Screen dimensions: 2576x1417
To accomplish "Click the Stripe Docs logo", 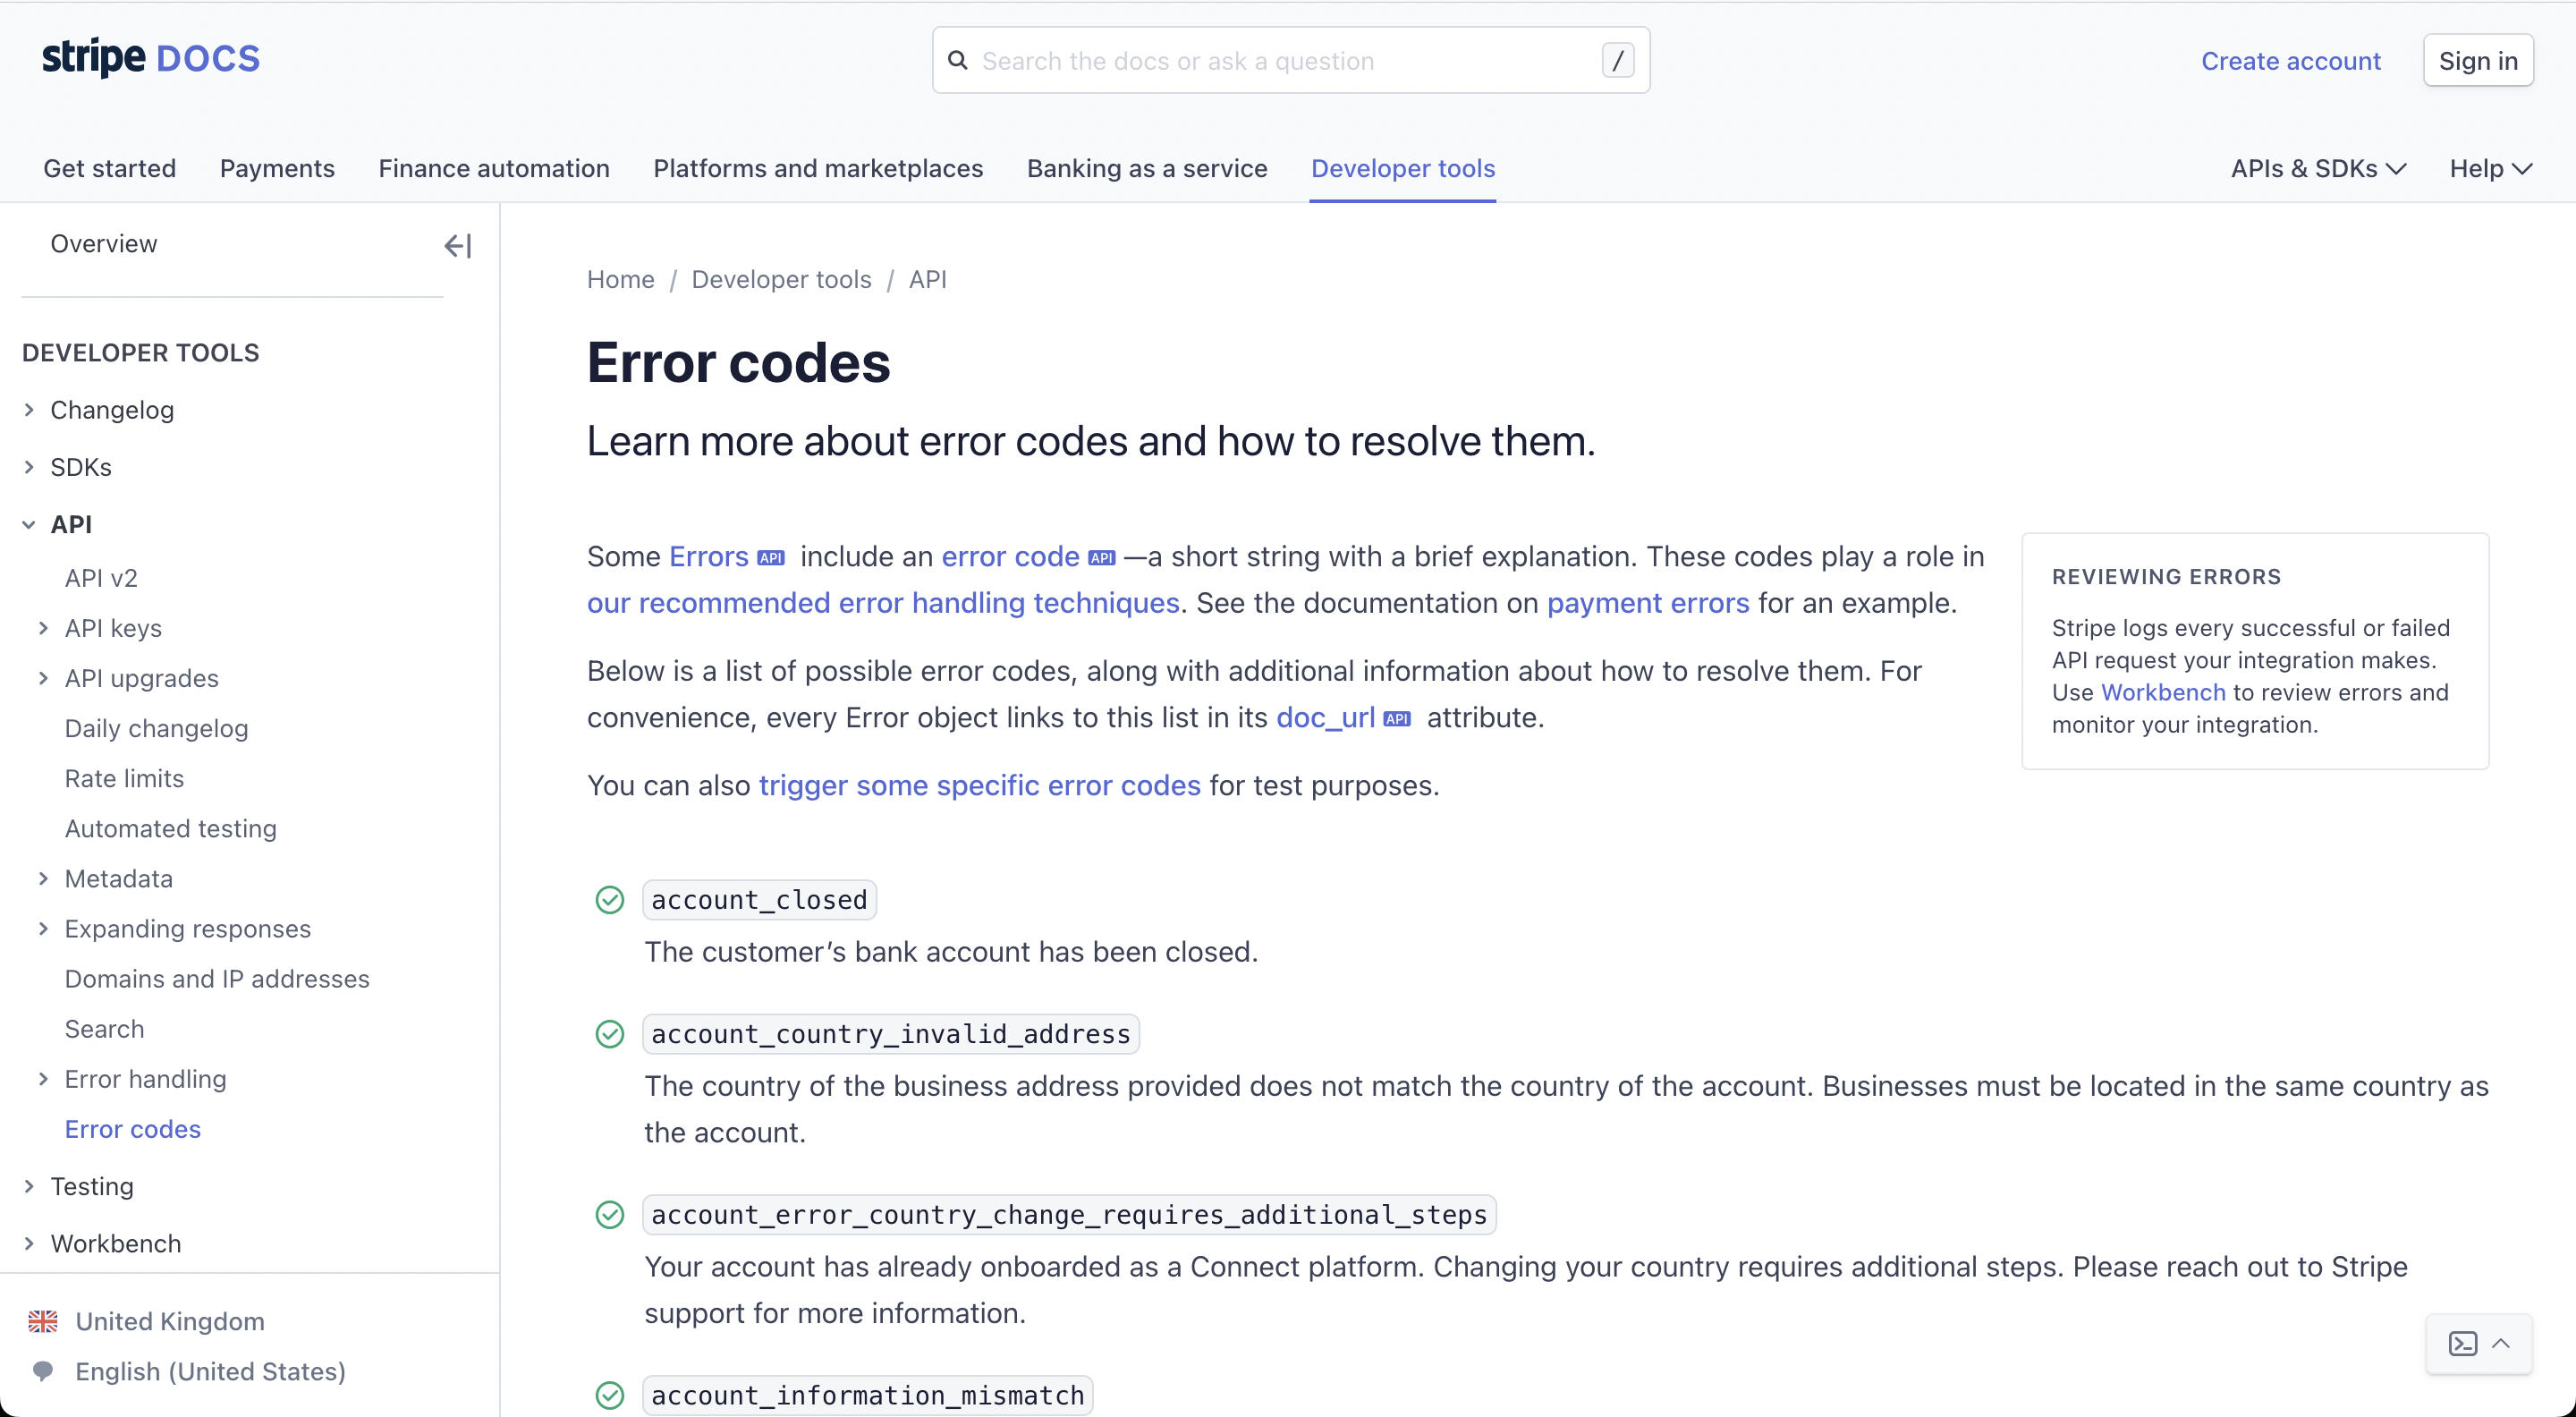I will coord(150,58).
